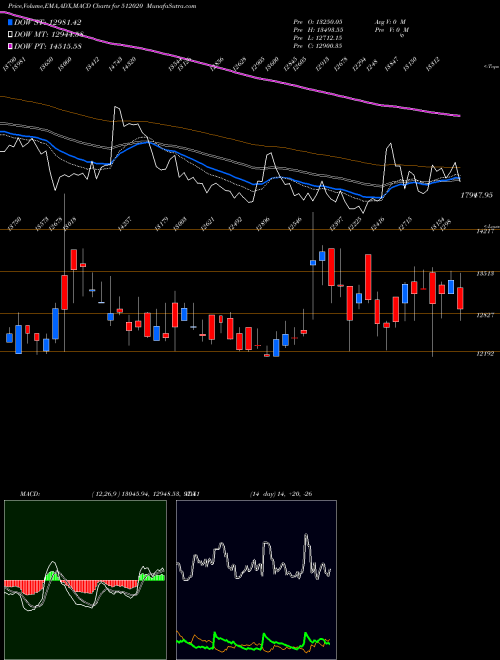Click the MACD panel title label

pos(30,493)
